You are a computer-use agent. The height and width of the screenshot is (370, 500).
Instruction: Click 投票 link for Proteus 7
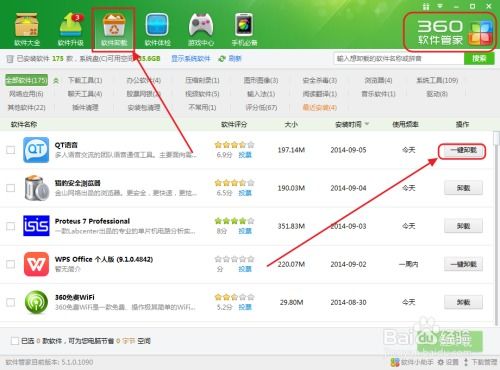tap(245, 231)
